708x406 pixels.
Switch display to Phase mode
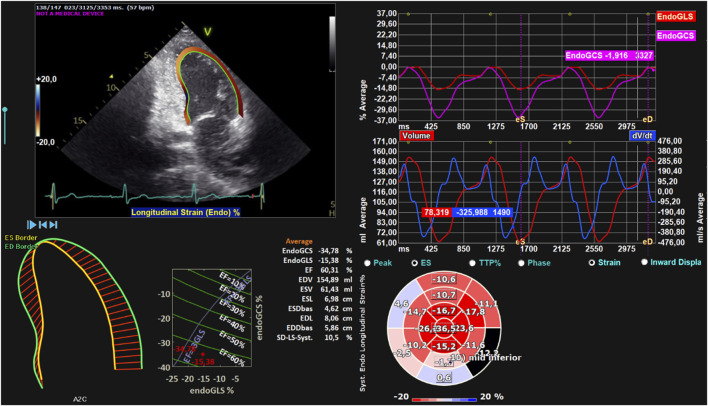point(521,263)
